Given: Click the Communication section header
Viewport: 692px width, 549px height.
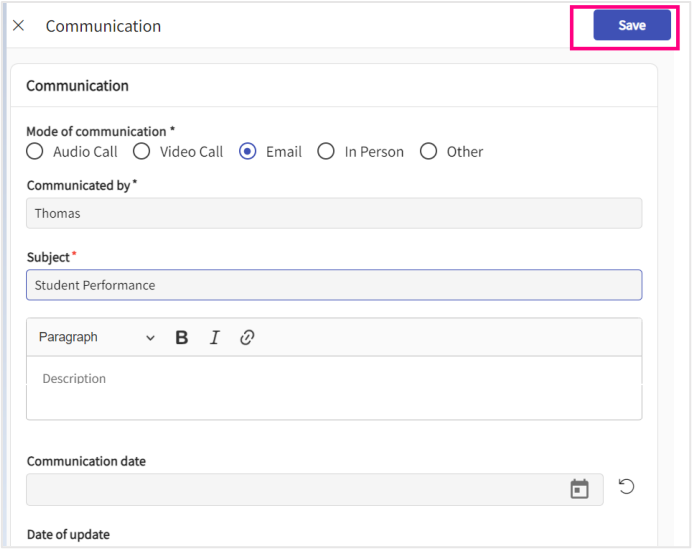Looking at the screenshot, I should 78,86.
